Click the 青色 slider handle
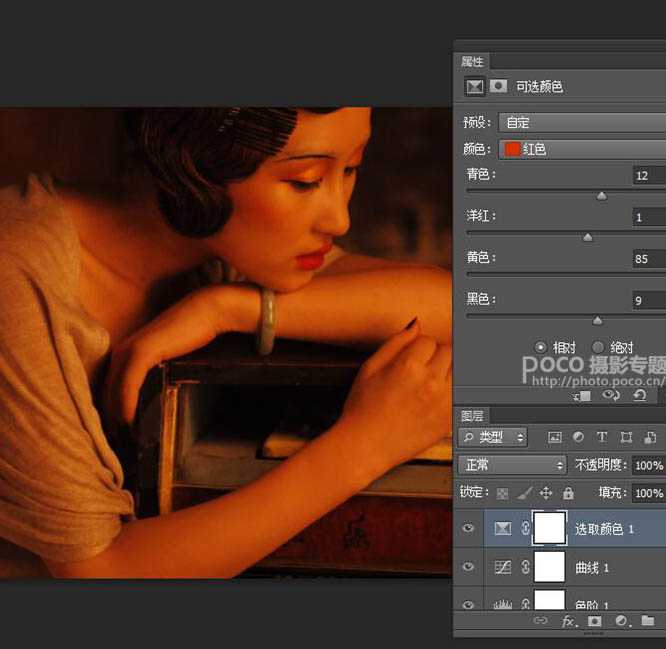Image resolution: width=666 pixels, height=649 pixels. (x=601, y=196)
